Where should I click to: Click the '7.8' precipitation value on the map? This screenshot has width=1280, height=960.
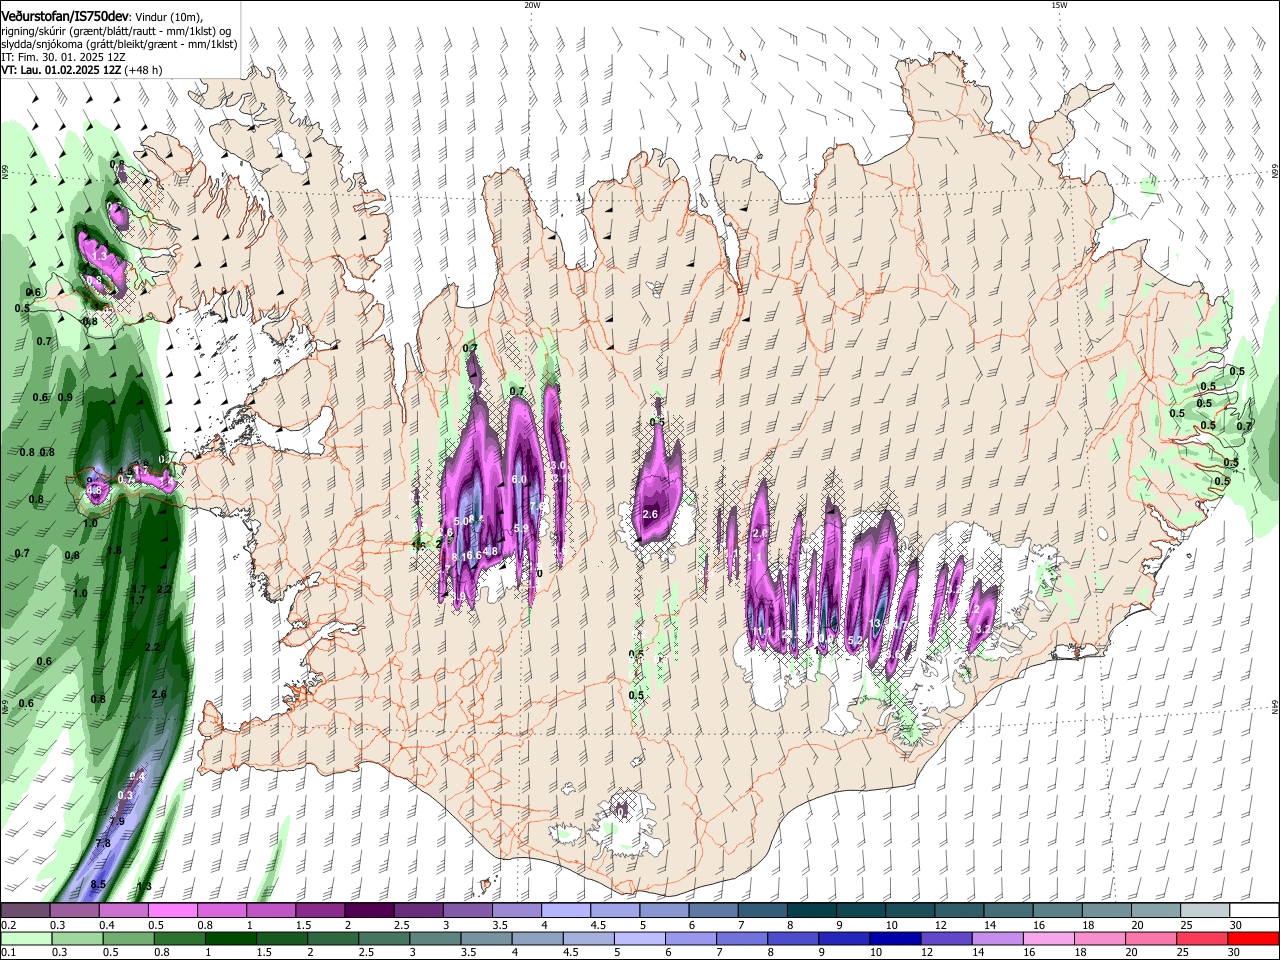pyautogui.click(x=102, y=844)
